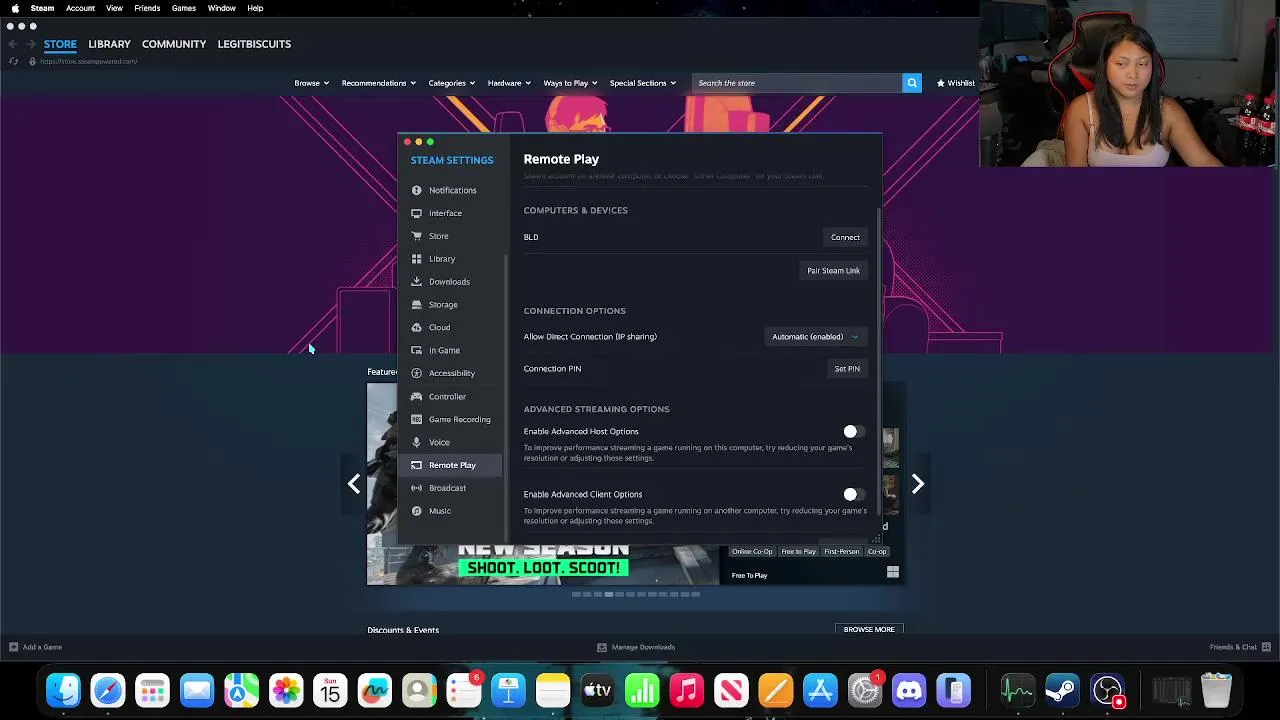Select the Store bag icon in settings
The image size is (1280, 720).
(x=416, y=236)
